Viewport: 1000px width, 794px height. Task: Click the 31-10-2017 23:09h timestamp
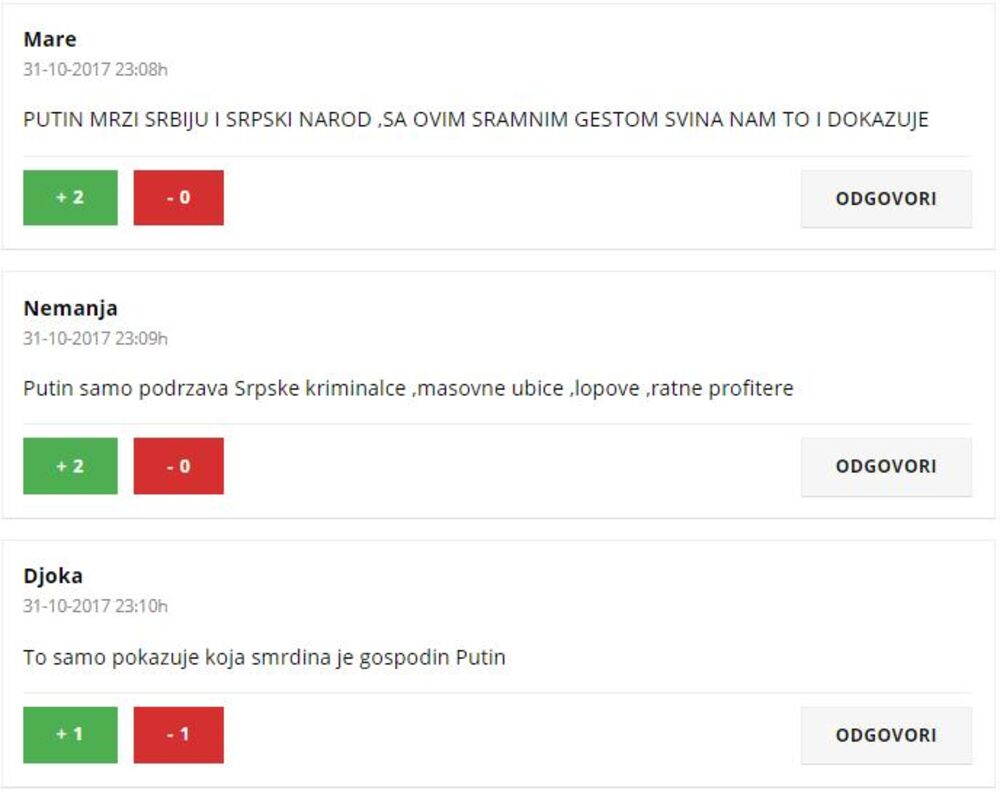(95, 338)
